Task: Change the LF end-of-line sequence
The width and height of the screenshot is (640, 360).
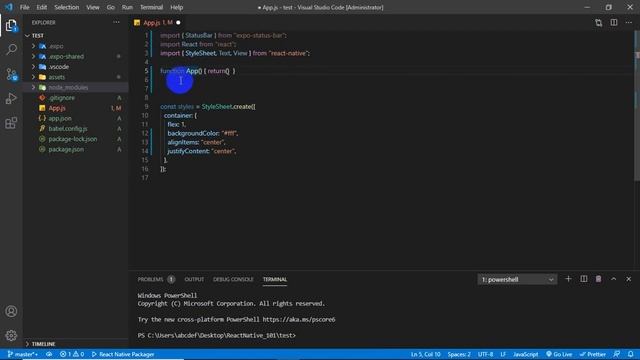Action: coord(503,354)
